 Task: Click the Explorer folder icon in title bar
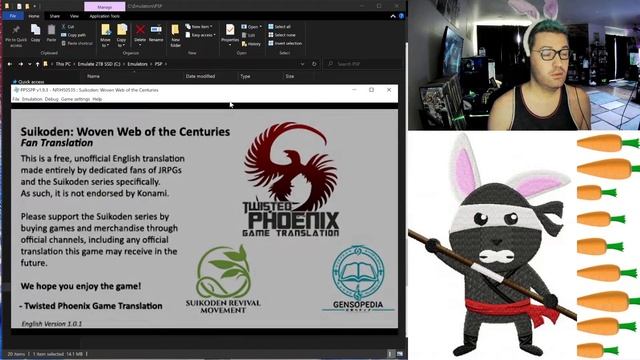[x=7, y=6]
